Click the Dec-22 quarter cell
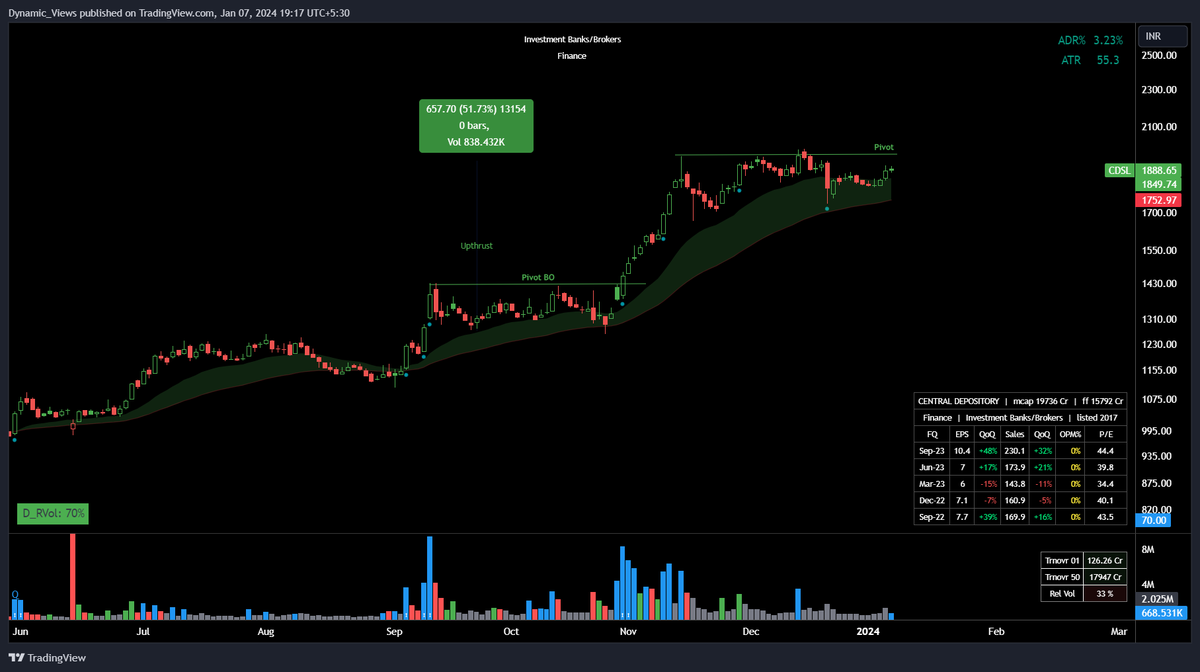Screen dimensions: 1200x672 [x=932, y=502]
